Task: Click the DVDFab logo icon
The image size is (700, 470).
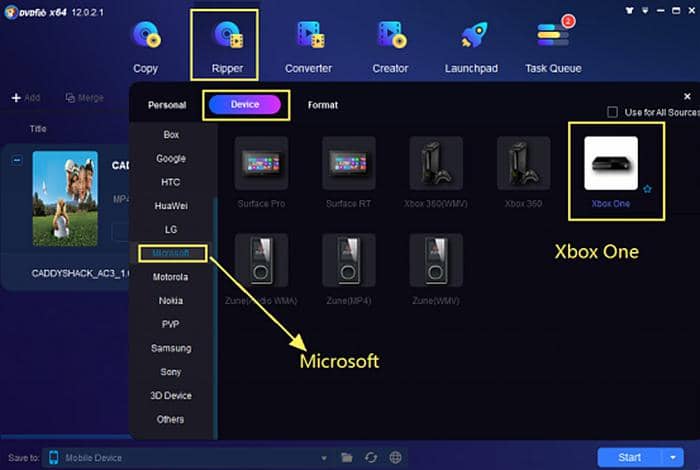Action: pyautogui.click(x=11, y=12)
